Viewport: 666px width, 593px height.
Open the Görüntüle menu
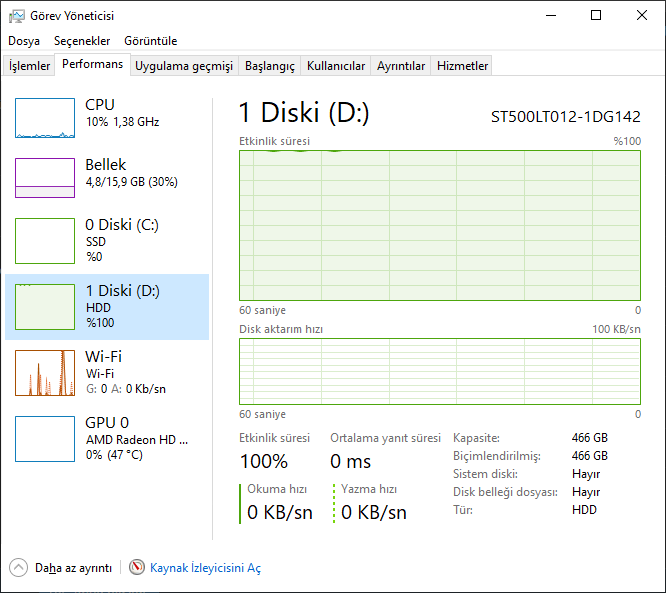(x=150, y=41)
